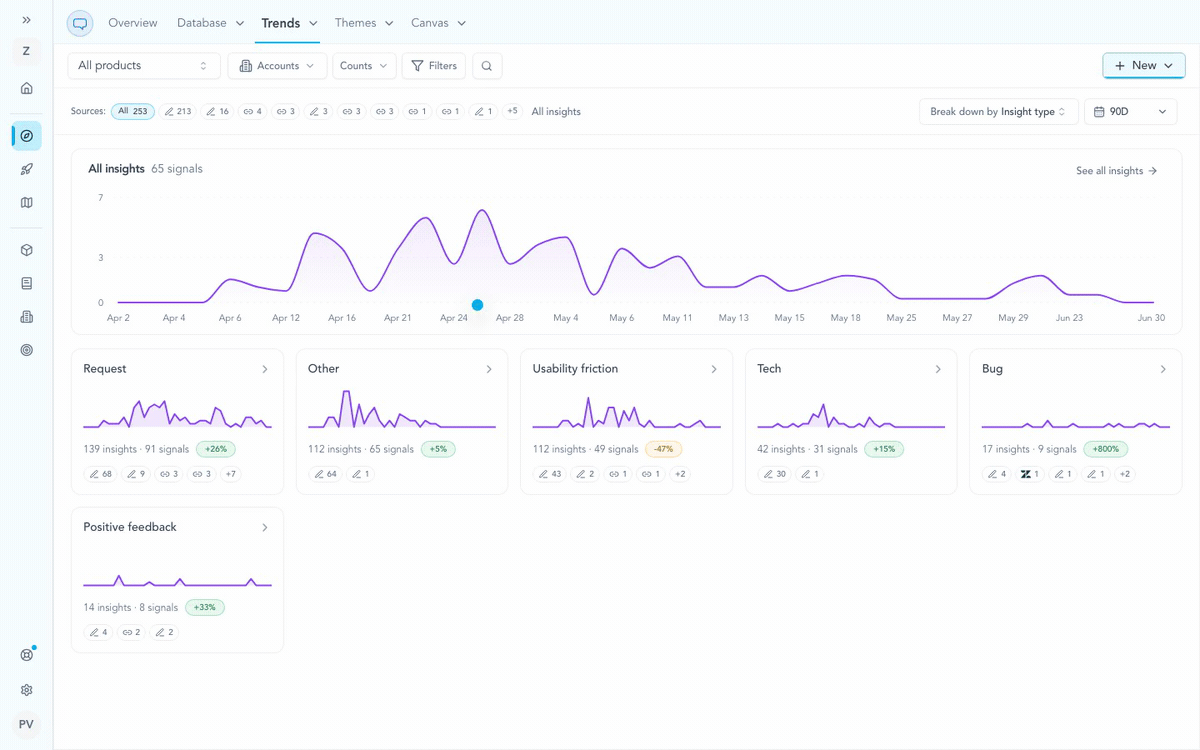Open Break down by Insight type selector

(999, 112)
